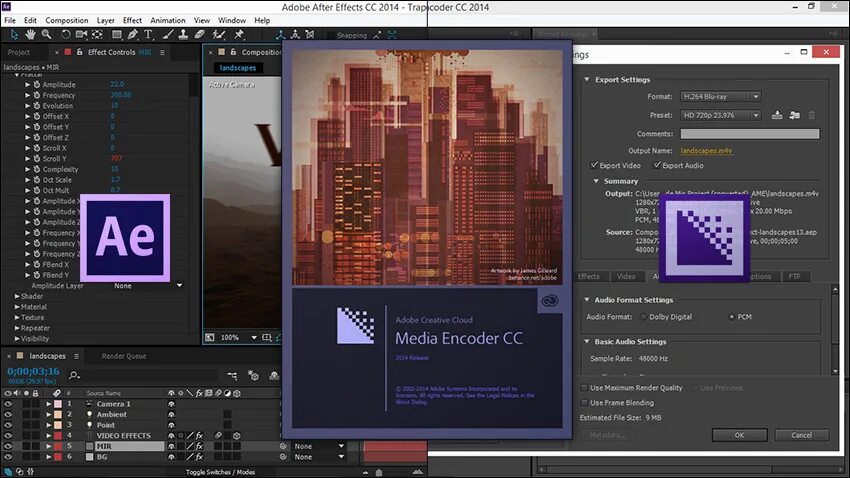Open the Effect Controls panel menu icon
Image resolution: width=850 pixels, height=478 pixels.
(x=162, y=53)
